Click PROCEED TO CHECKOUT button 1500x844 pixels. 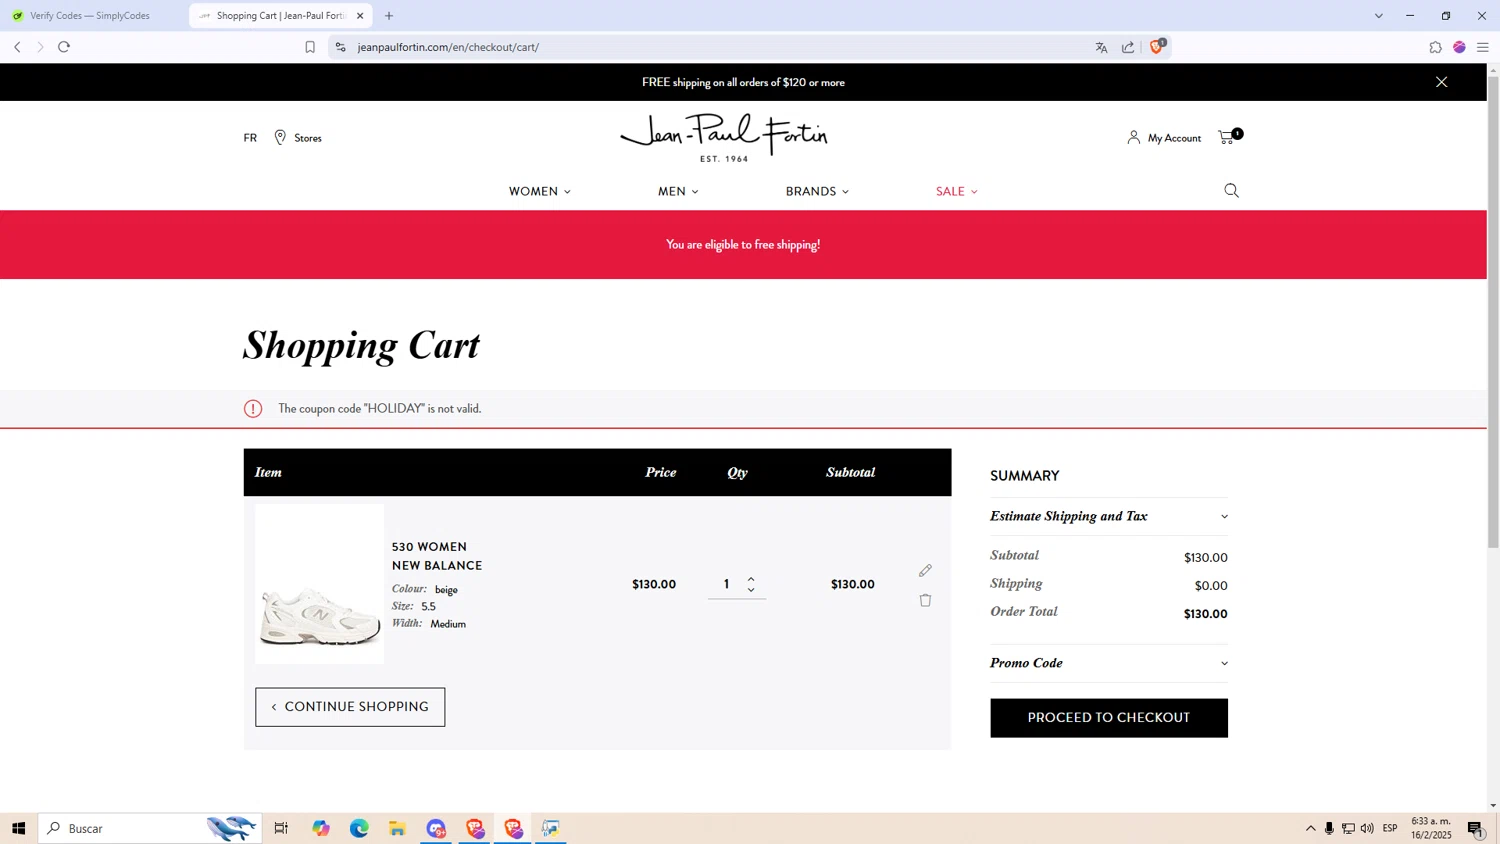click(x=1108, y=718)
